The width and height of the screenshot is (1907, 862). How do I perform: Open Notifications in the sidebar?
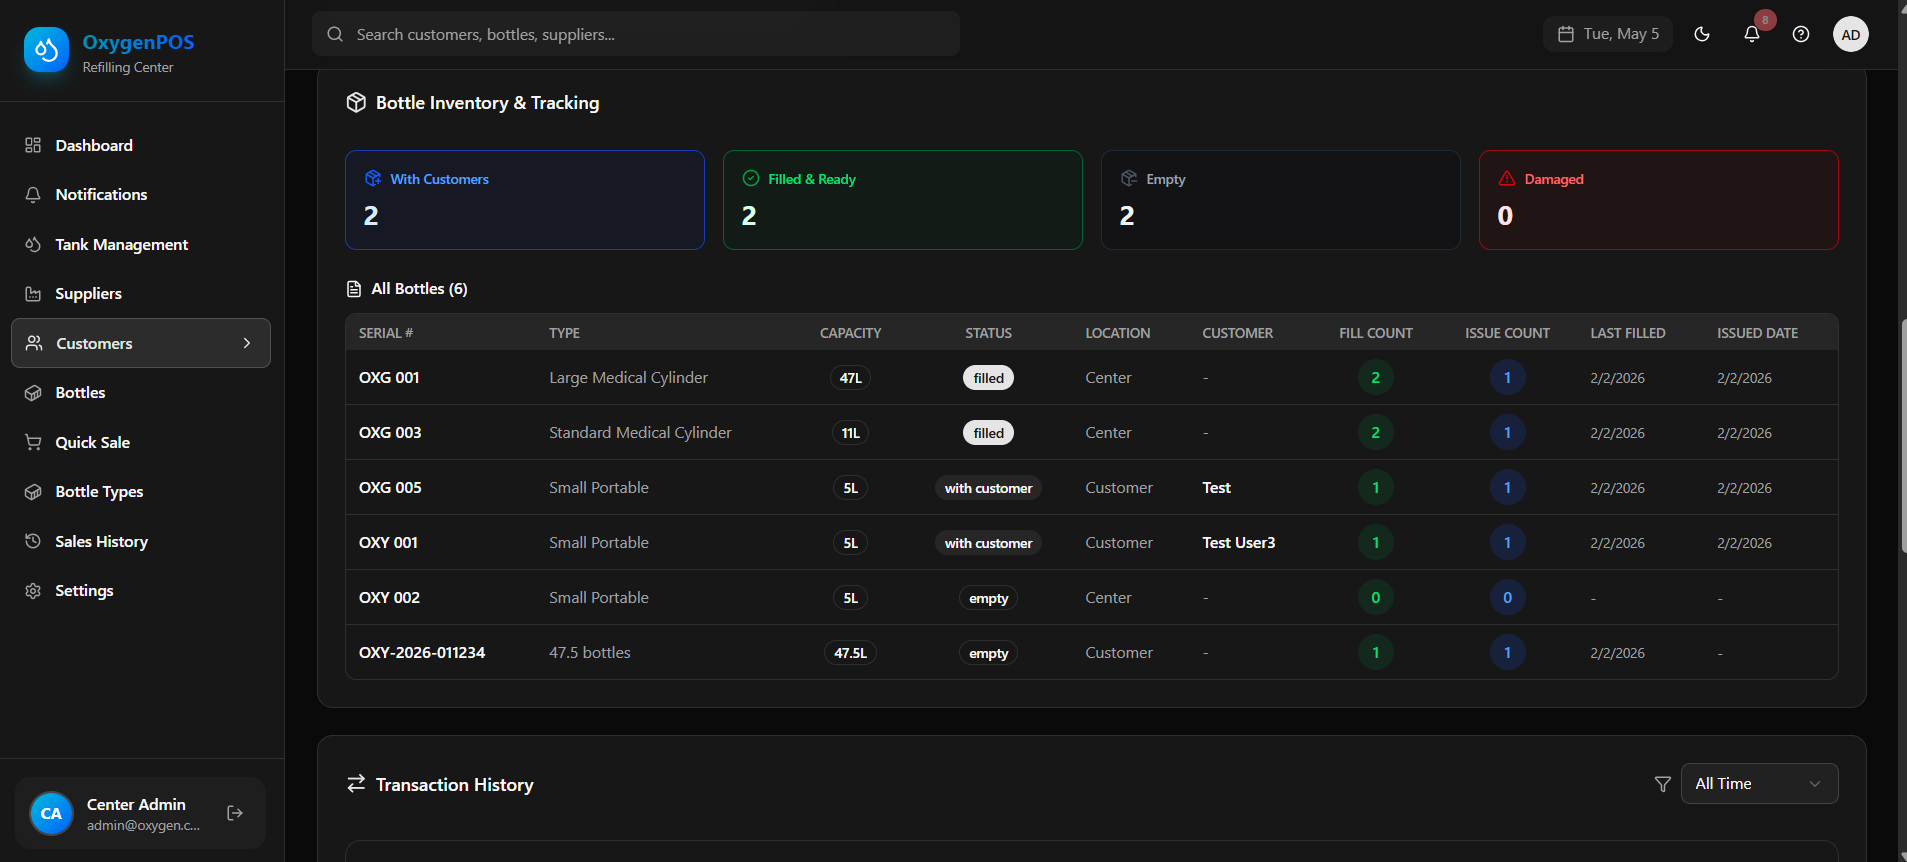[x=141, y=194]
